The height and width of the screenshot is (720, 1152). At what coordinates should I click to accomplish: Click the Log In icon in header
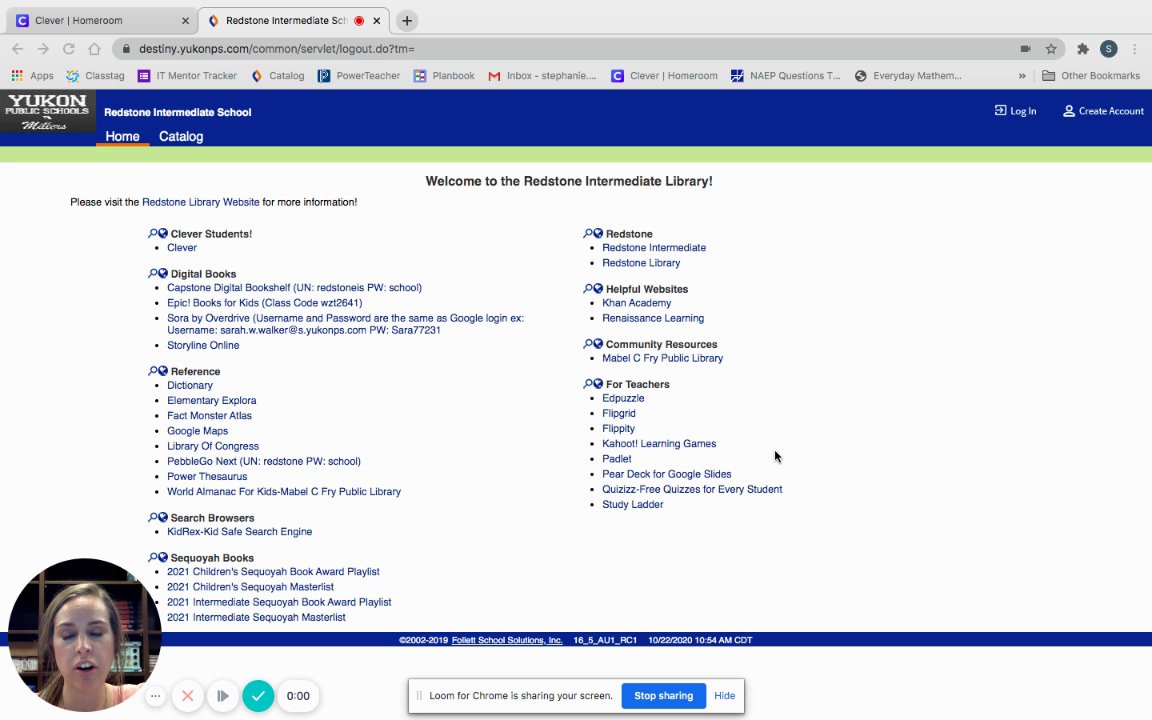[1000, 110]
